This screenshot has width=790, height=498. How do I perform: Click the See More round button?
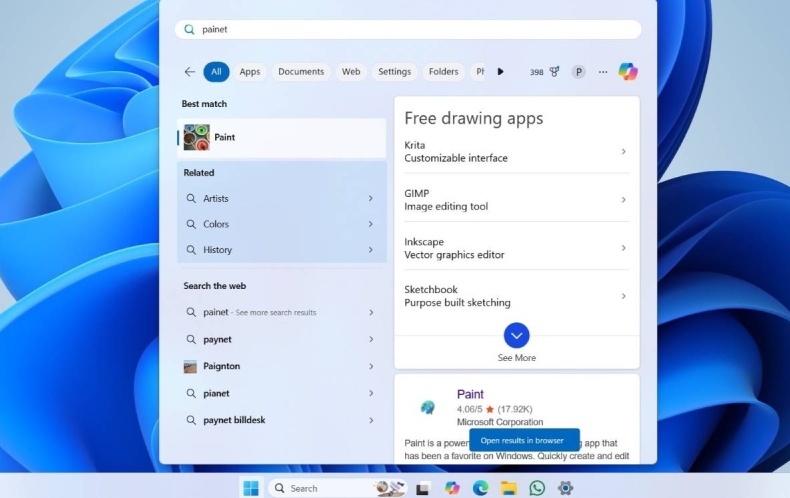coord(516,335)
